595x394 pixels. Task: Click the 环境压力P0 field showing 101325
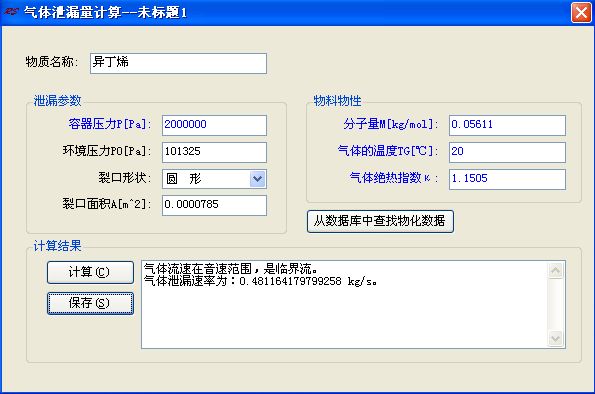click(x=214, y=152)
